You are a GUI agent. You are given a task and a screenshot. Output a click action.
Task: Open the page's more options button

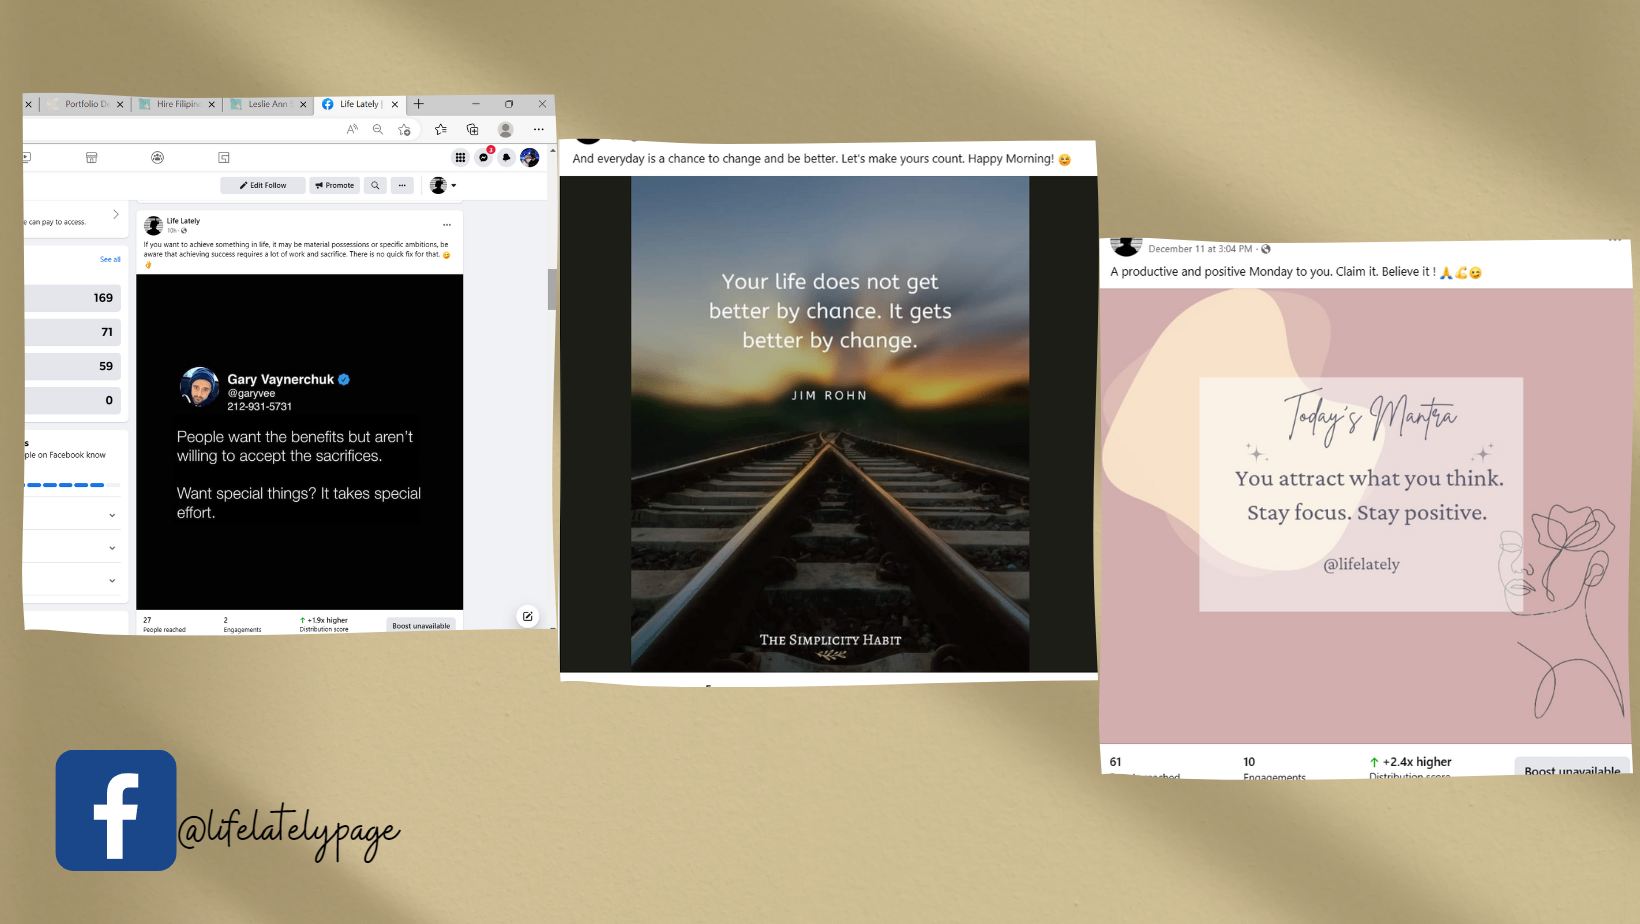tap(402, 185)
